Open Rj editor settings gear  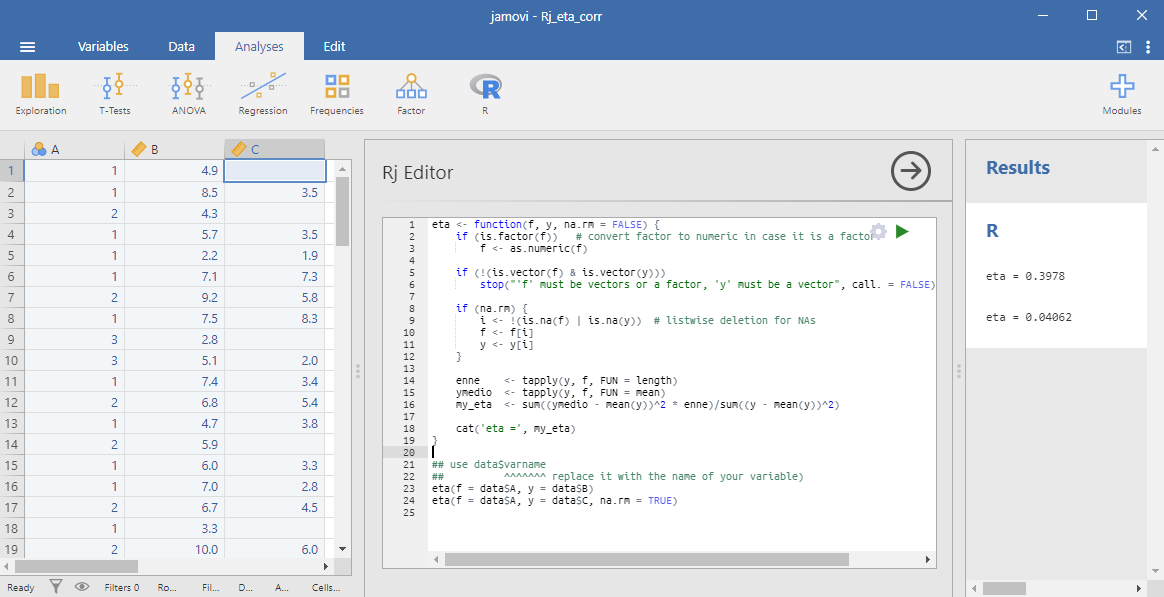878,232
